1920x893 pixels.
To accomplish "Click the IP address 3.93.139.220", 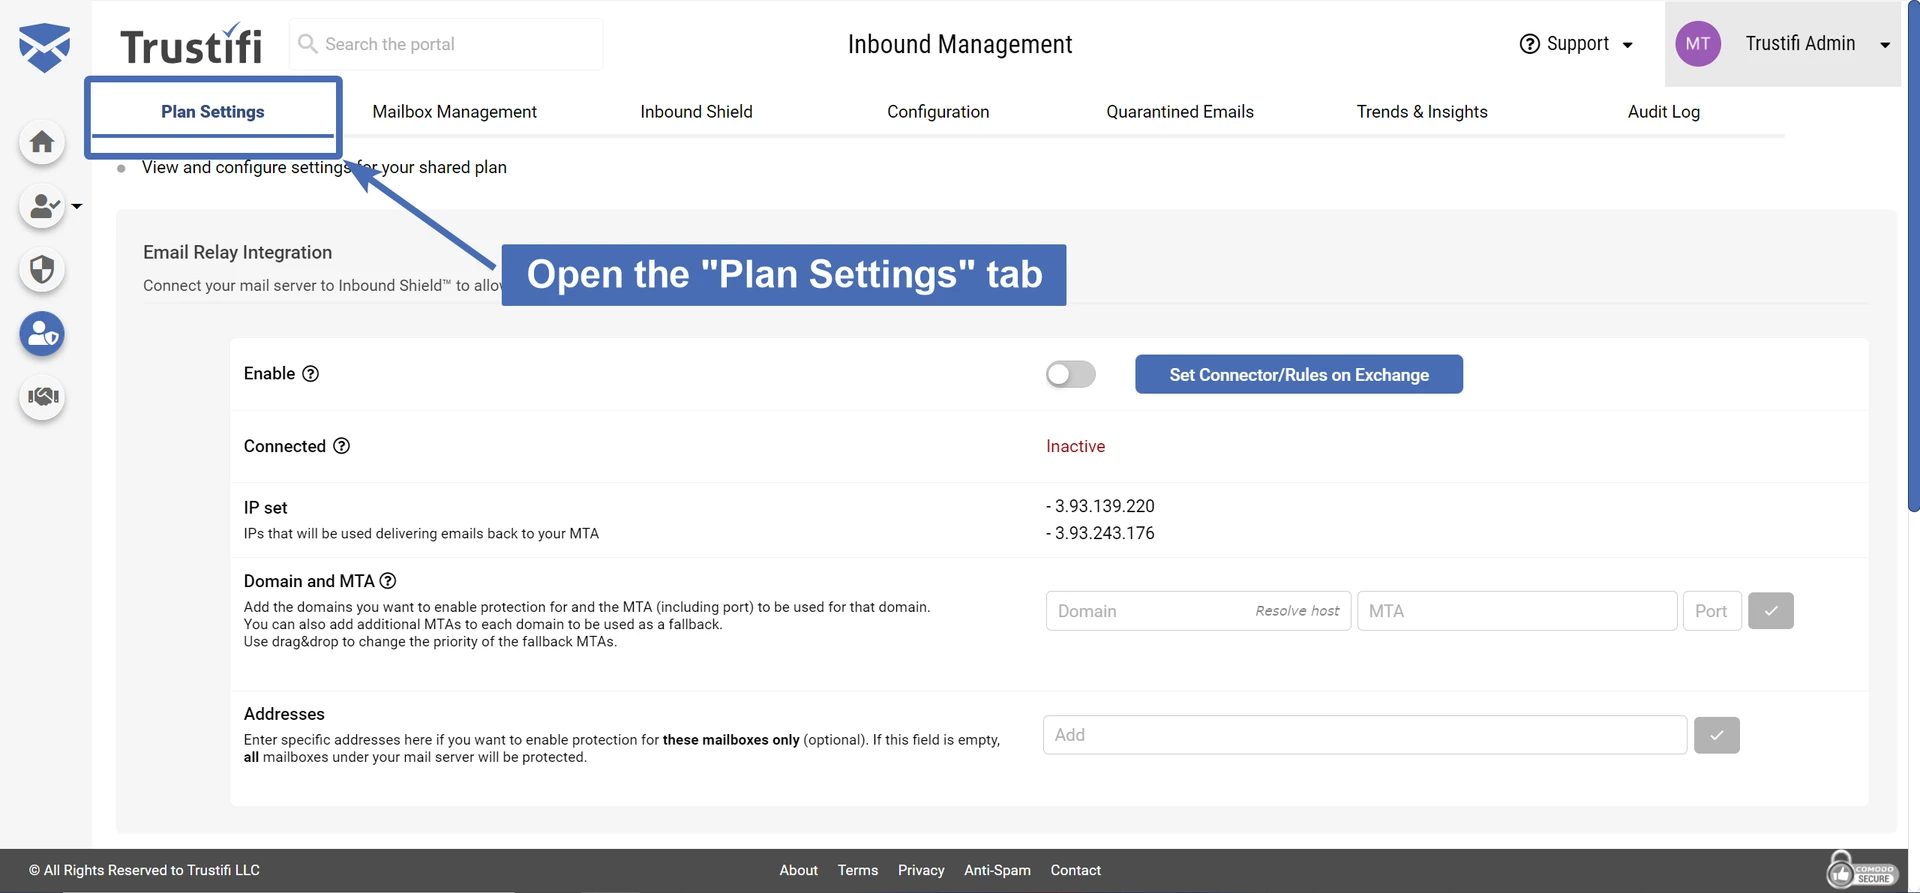I will pos(1104,506).
